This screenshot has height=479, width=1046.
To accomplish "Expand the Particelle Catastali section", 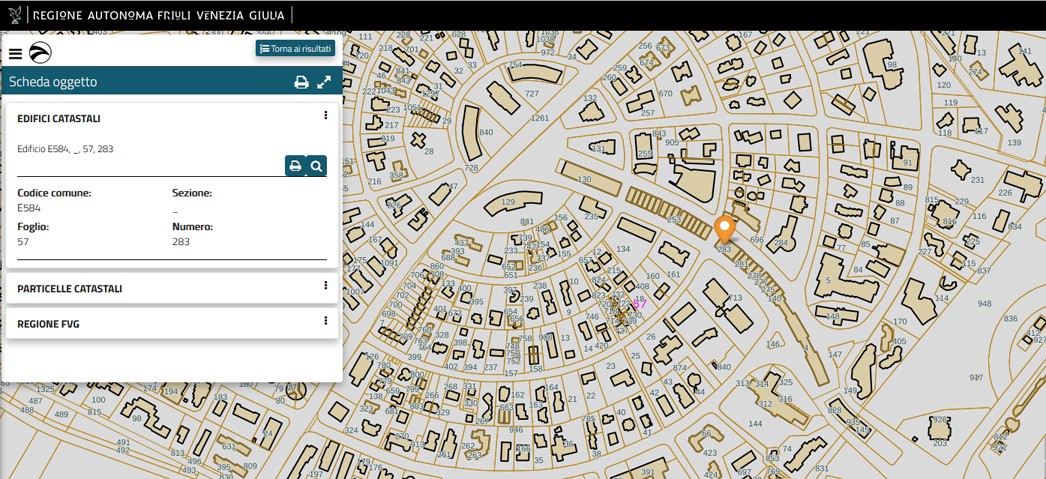I will (x=70, y=289).
